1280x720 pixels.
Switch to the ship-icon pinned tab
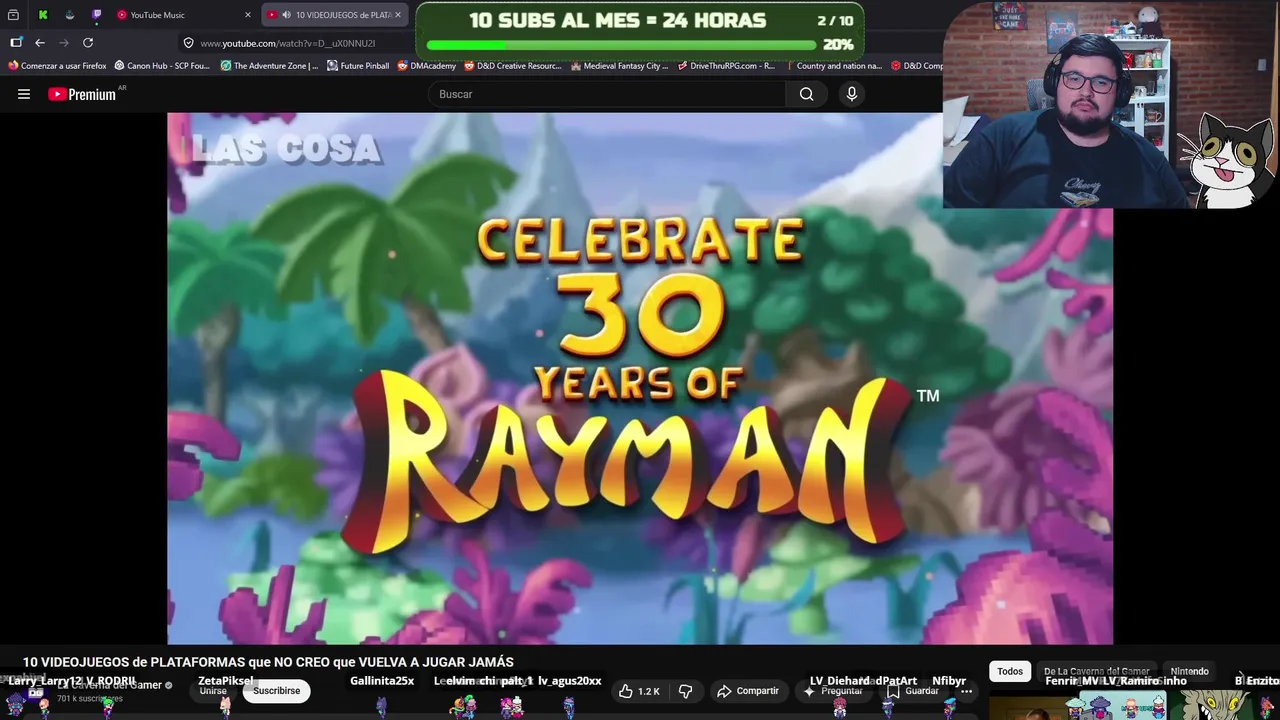[x=69, y=15]
